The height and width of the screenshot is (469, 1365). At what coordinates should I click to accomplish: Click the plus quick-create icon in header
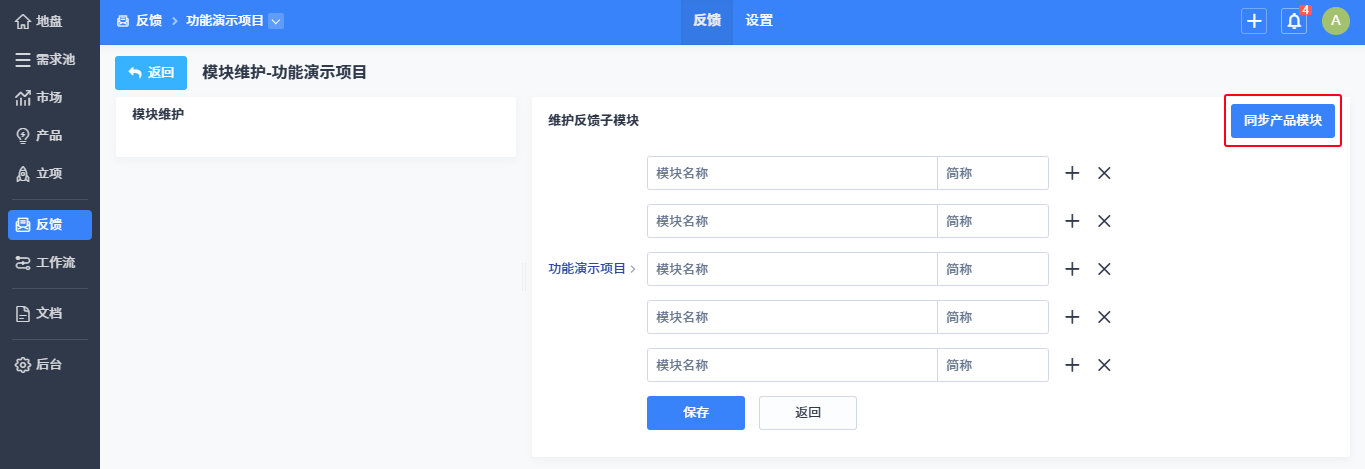tap(1253, 21)
